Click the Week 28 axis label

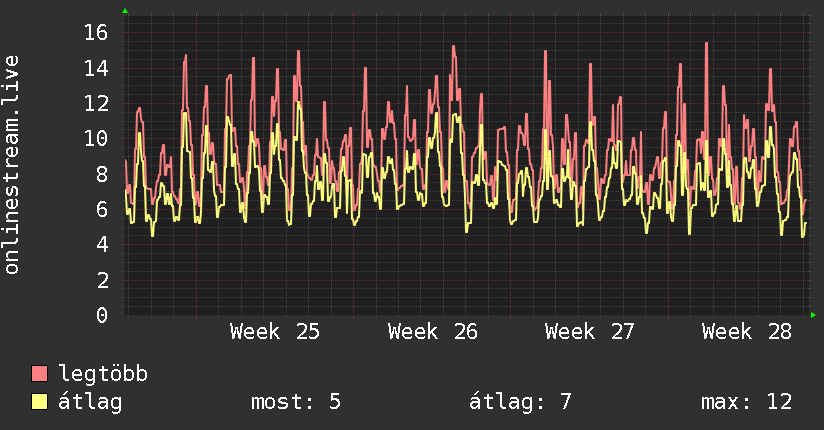point(747,332)
